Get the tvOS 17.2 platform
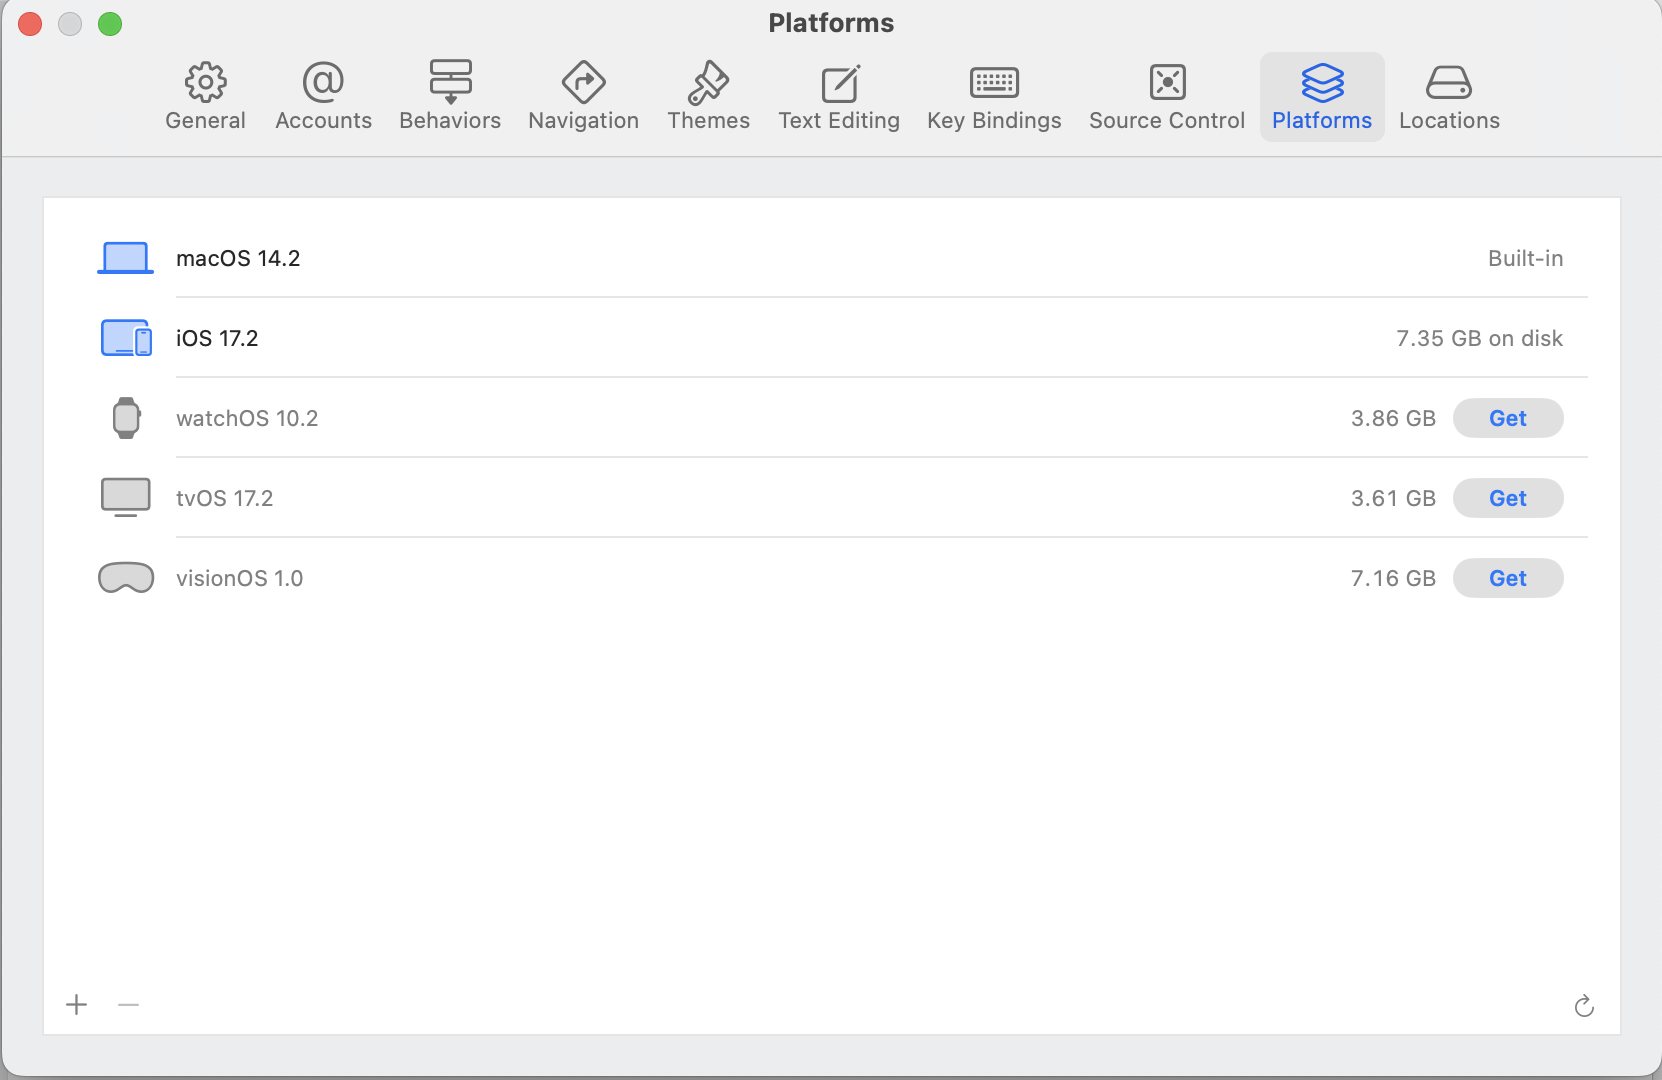Screen dimensions: 1662x1080 pos(1508,498)
